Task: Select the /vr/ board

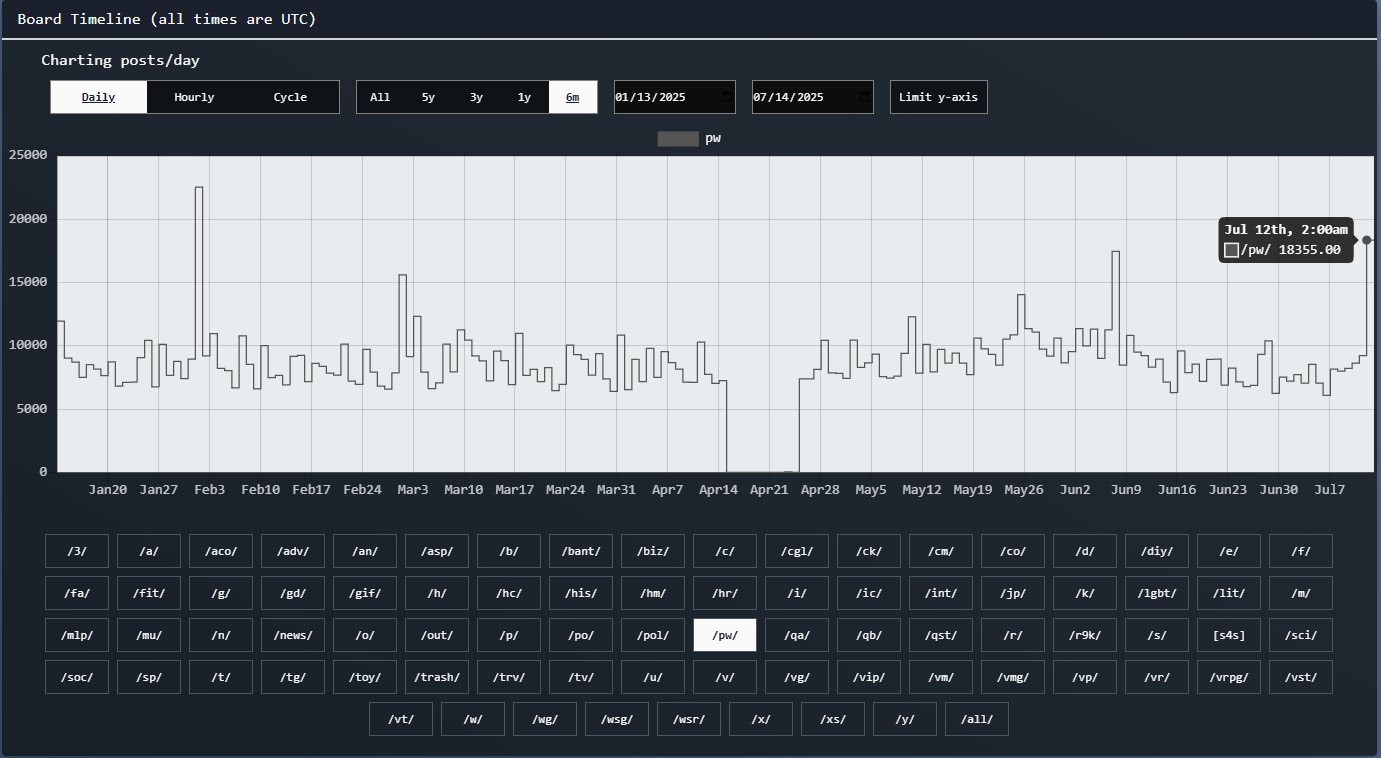Action: 1157,677
